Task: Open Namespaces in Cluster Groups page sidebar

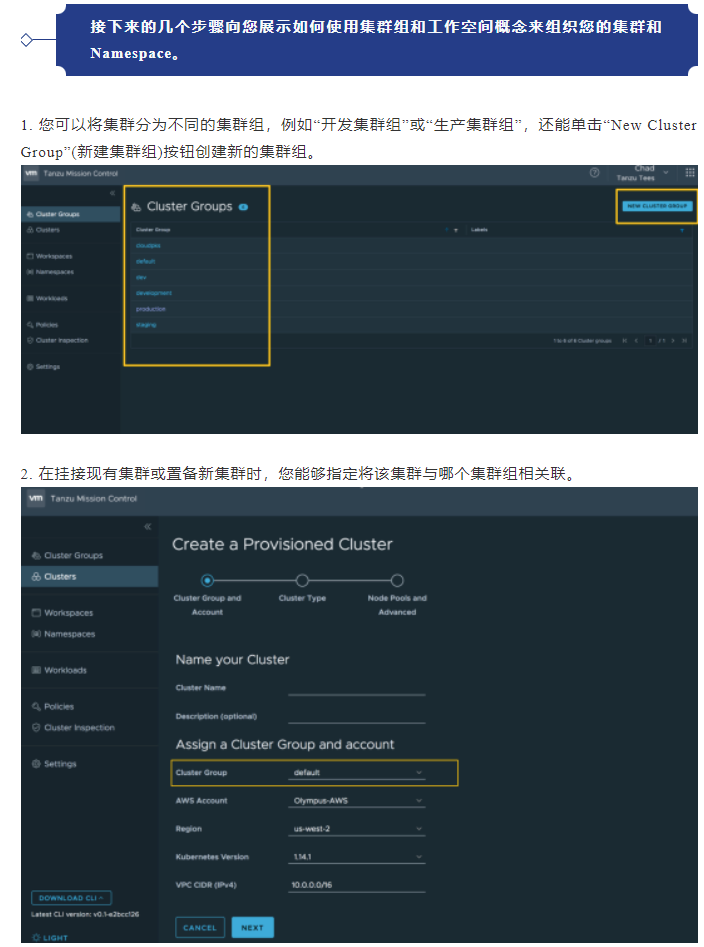Action: coord(50,272)
